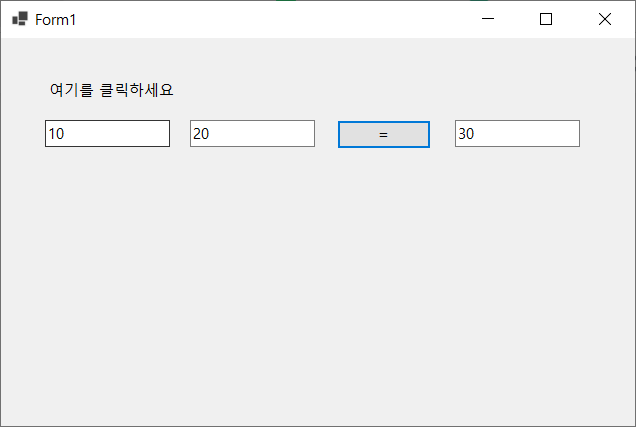Minimize the Form1 window
636x427 pixels.
click(488, 19)
